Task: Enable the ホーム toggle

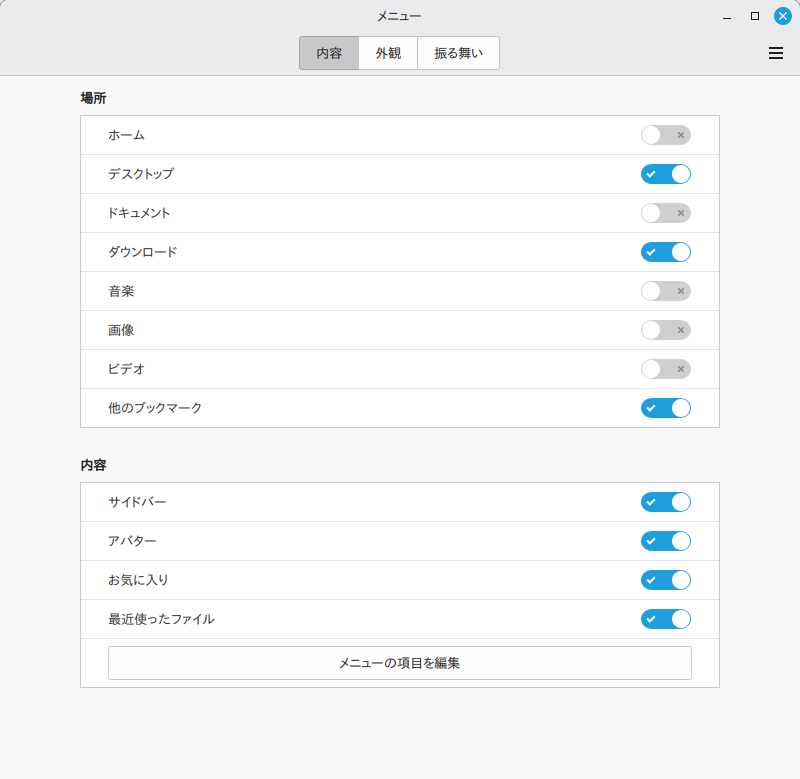Action: tap(665, 135)
